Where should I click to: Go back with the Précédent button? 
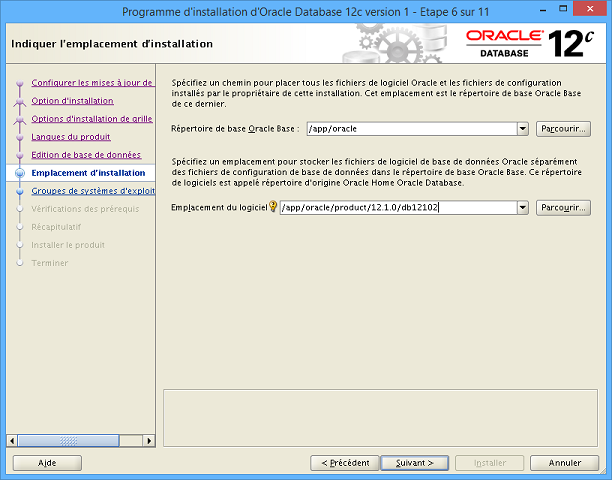[x=345, y=463]
